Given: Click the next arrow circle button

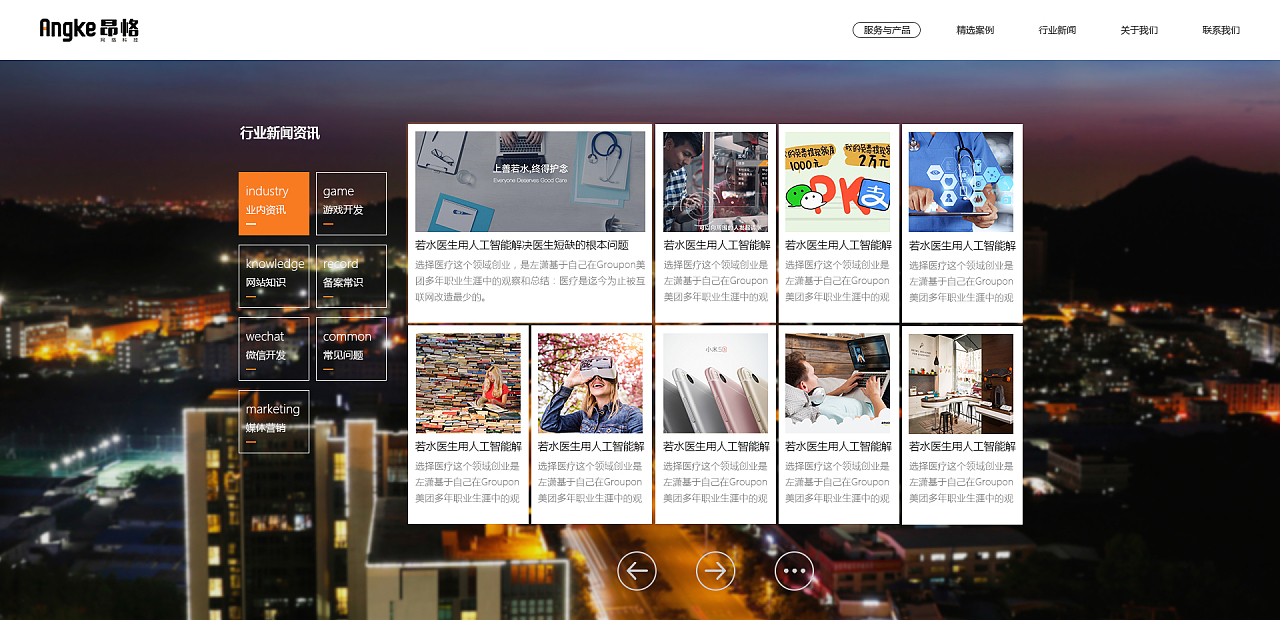Looking at the screenshot, I should point(715,571).
